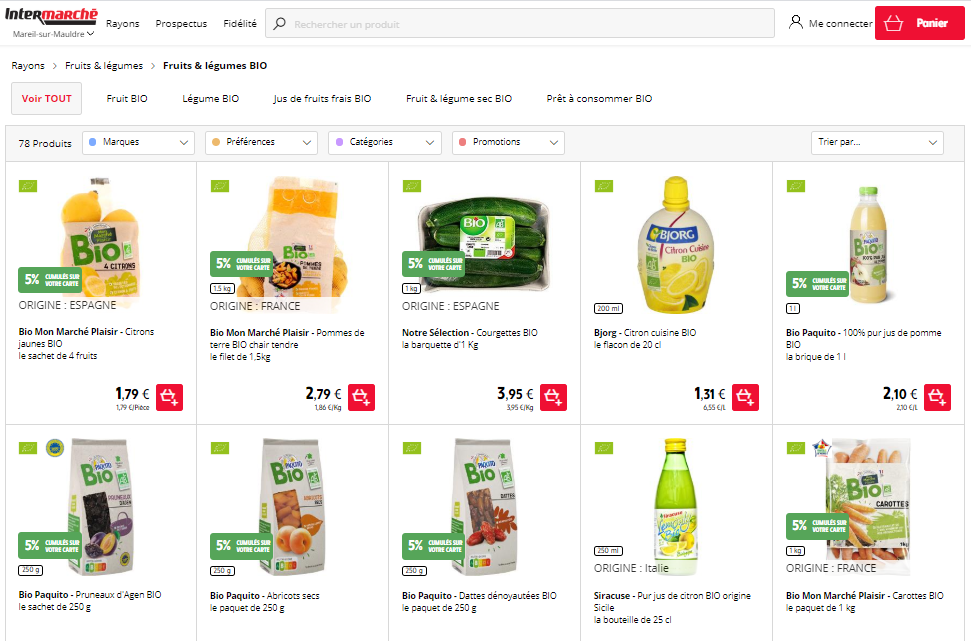The image size is (971, 641).
Task: Click the 78 Produits count label
Action: point(45,143)
